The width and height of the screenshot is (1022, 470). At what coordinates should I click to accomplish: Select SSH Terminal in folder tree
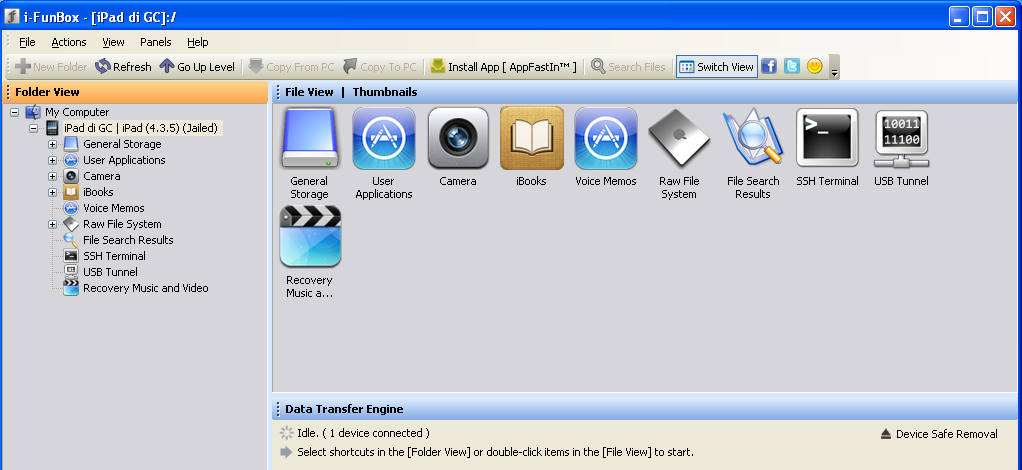(114, 256)
